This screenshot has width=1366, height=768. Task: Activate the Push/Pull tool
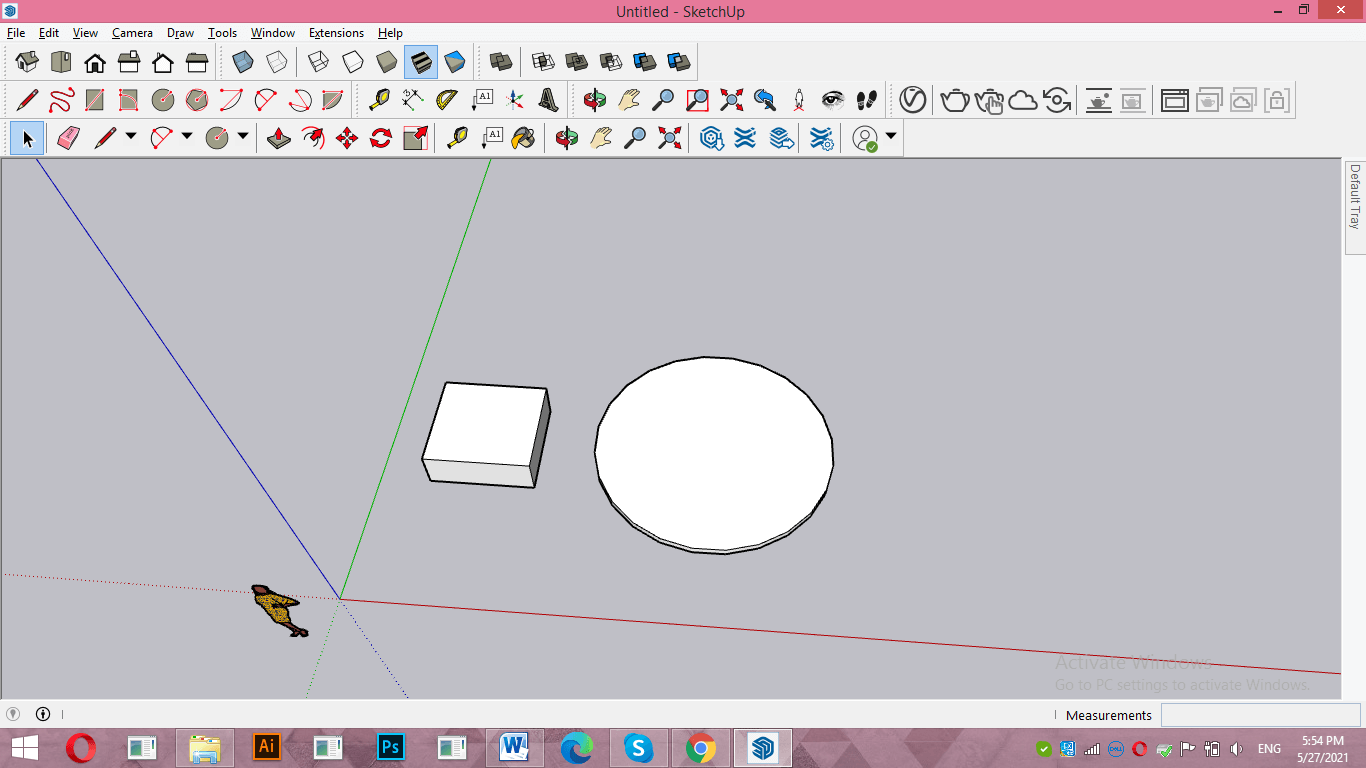click(x=280, y=138)
